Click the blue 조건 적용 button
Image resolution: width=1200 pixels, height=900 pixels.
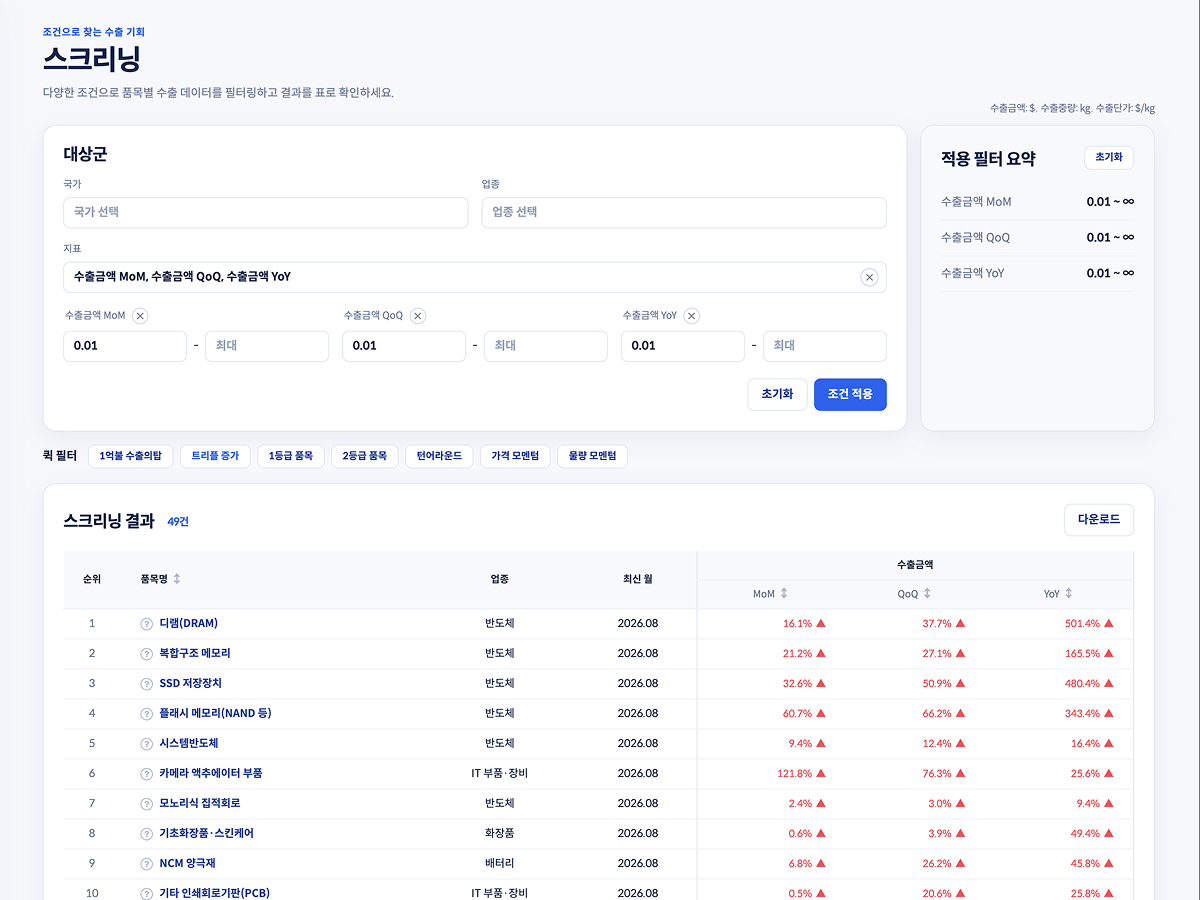click(850, 394)
